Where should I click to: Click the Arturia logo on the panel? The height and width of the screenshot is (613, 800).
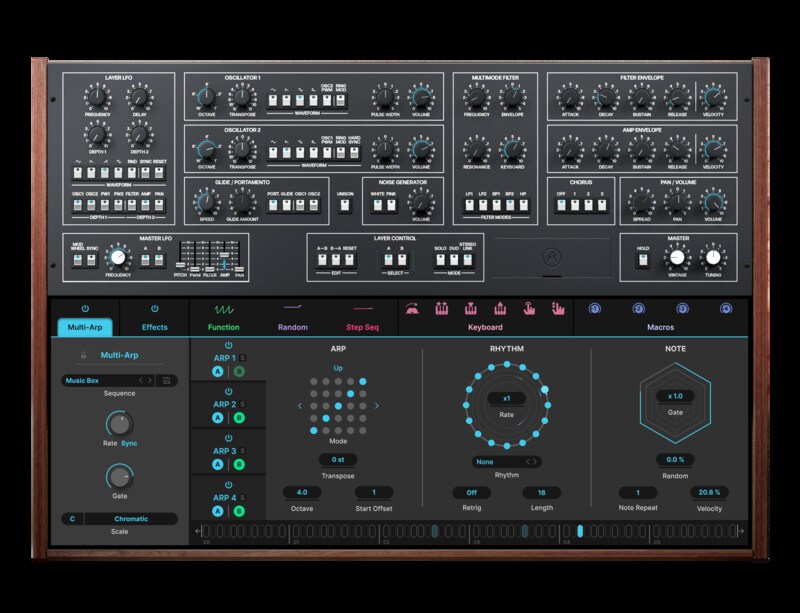point(549,256)
